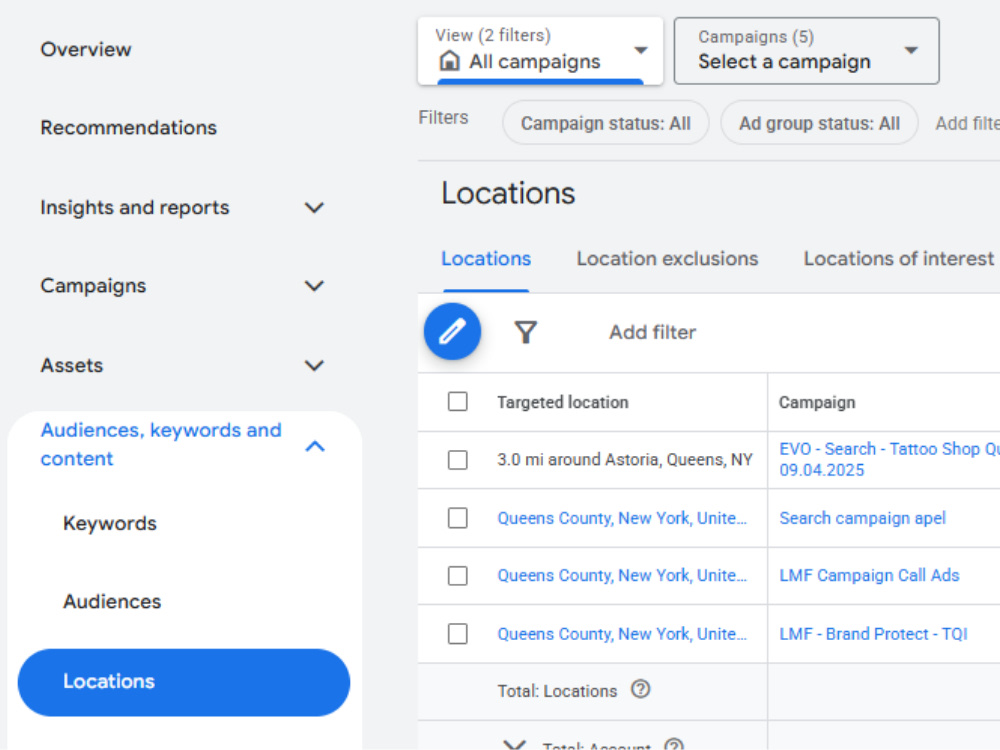Open the Select a campaign dropdown
This screenshot has width=1000, height=750.
pos(806,50)
